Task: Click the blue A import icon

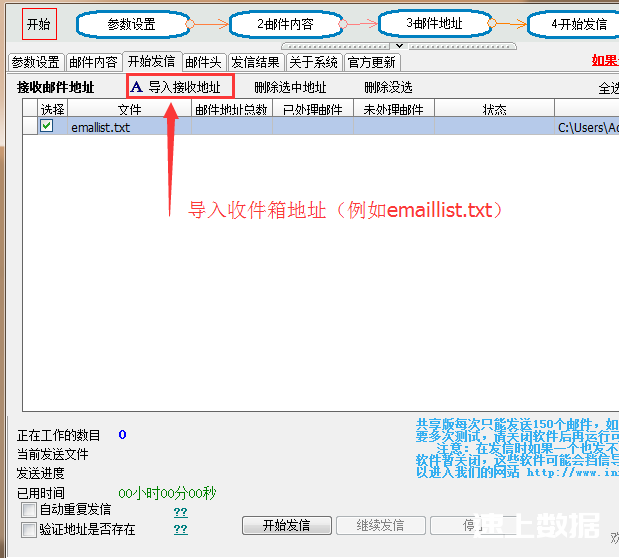Action: point(137,86)
